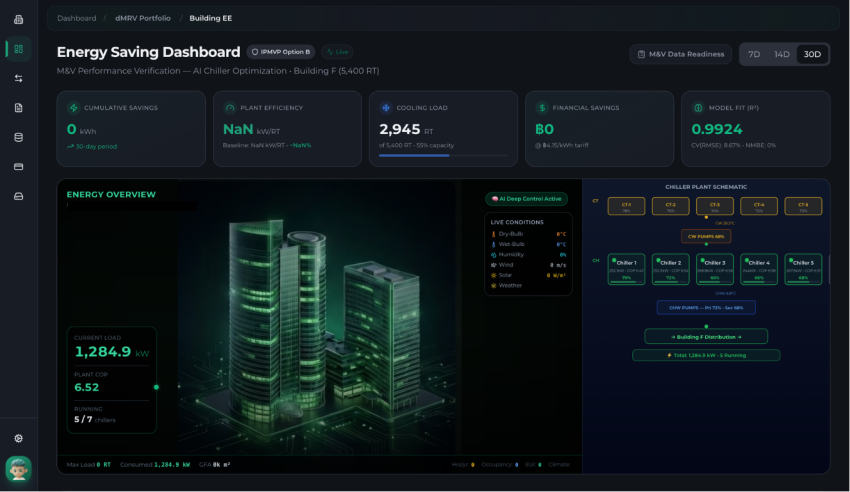Switch the time range to 14D

tap(782, 54)
